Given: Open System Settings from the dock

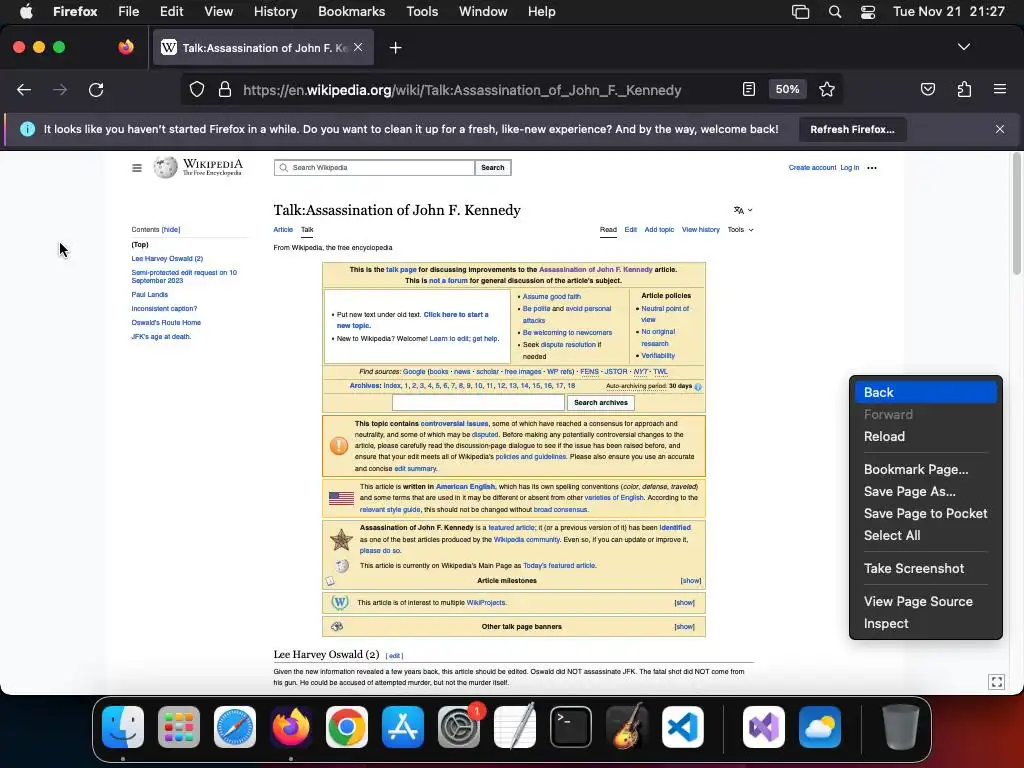Looking at the screenshot, I should tap(459, 727).
